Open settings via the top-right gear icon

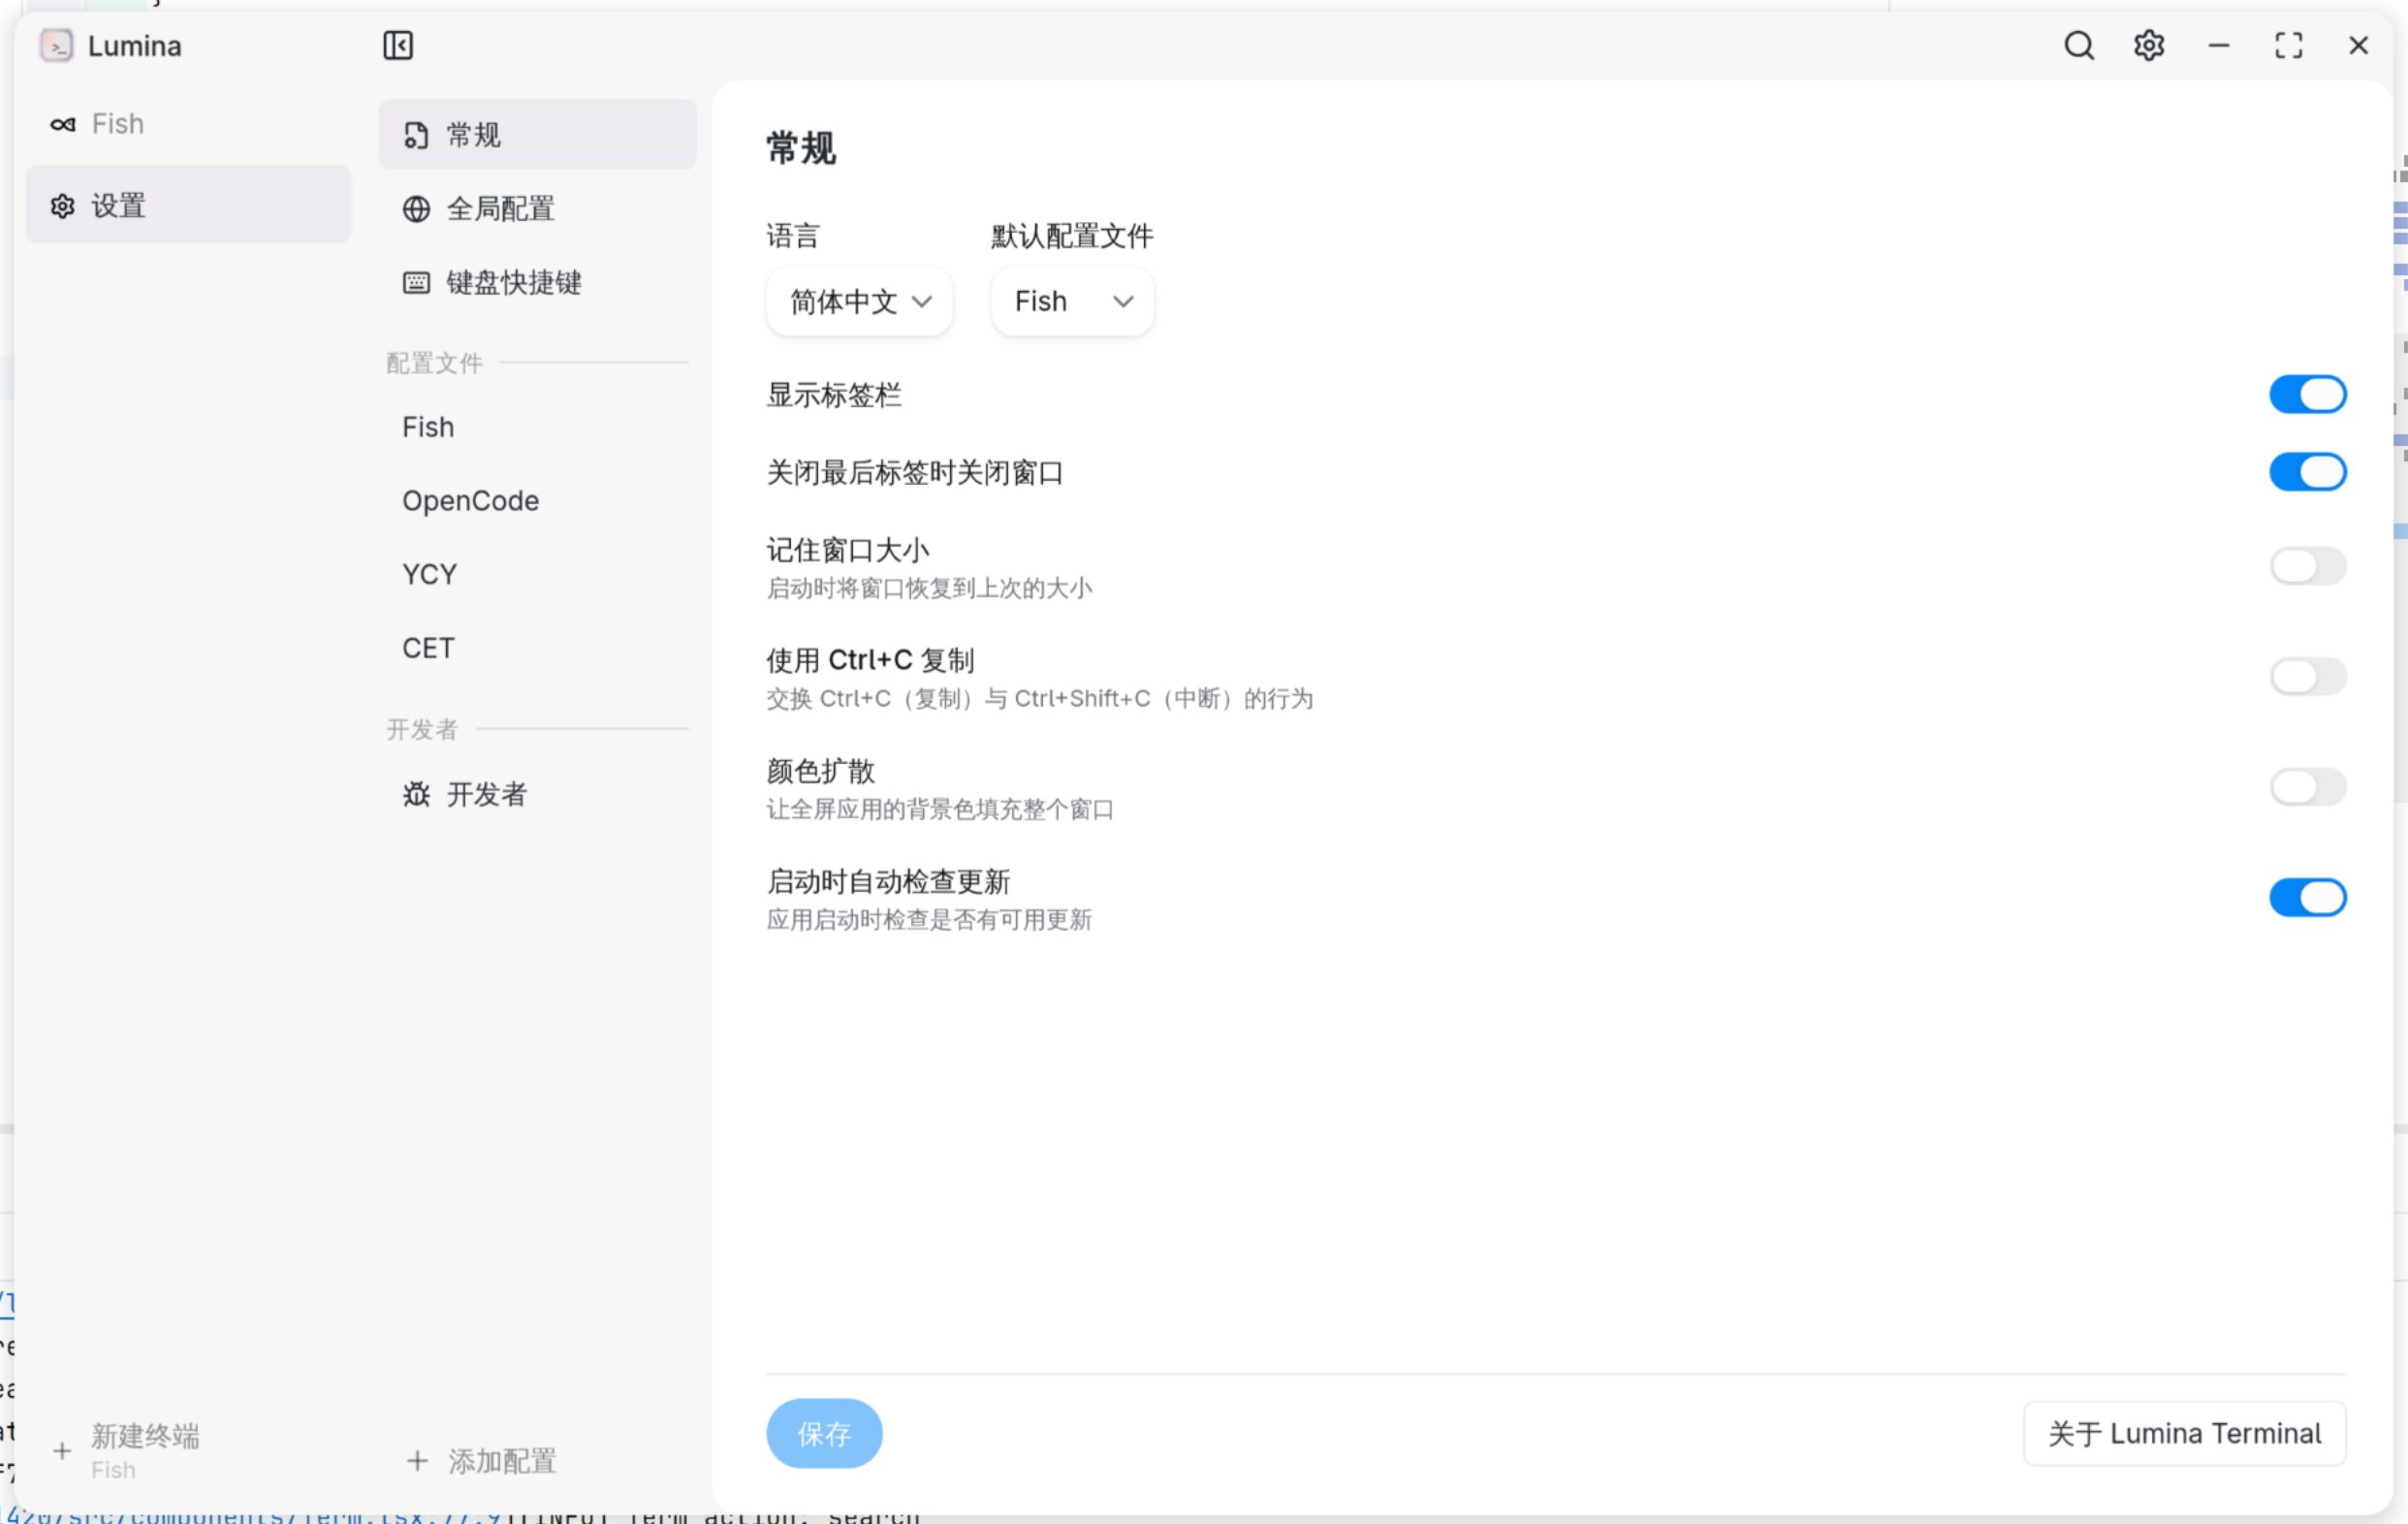click(2149, 46)
